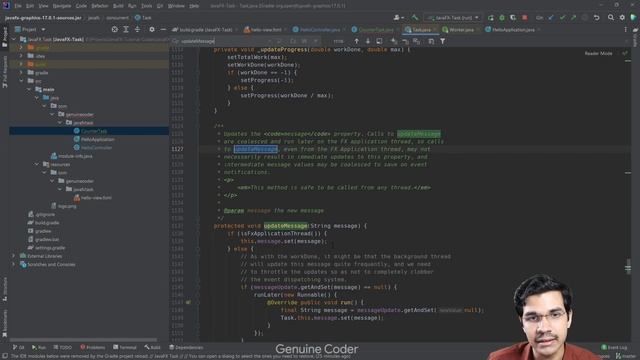The width and height of the screenshot is (640, 360).
Task: Open IDE settings gear in top toolbar
Action: [622, 18]
